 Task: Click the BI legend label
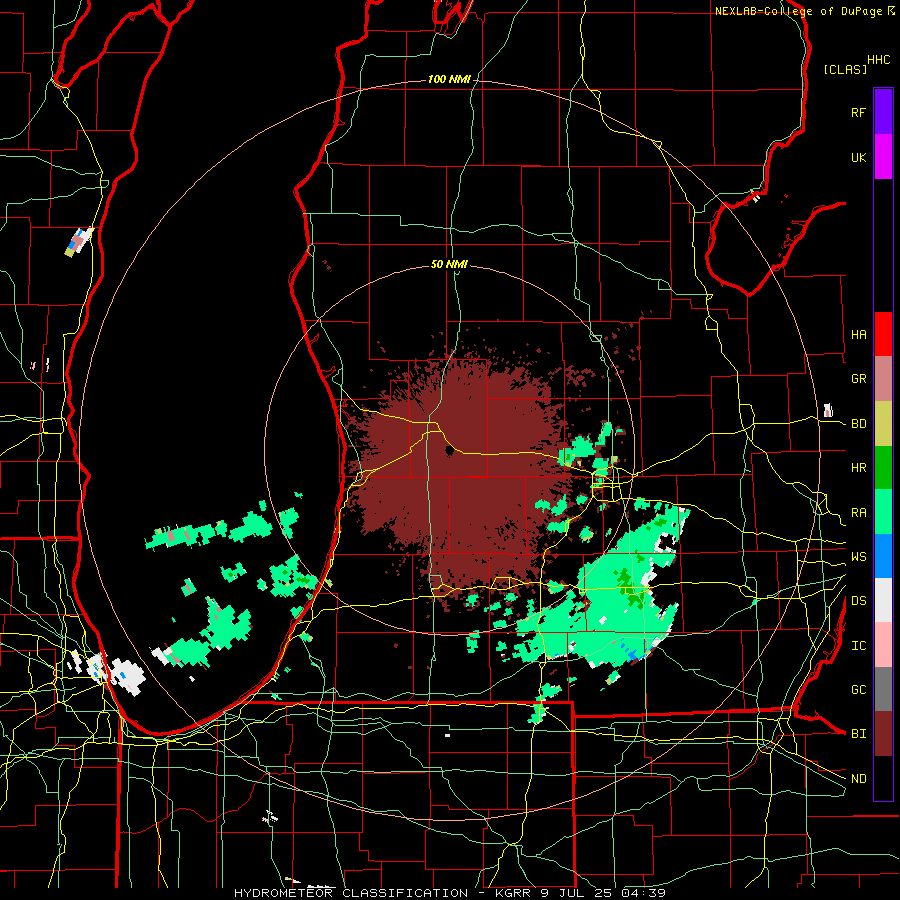858,734
